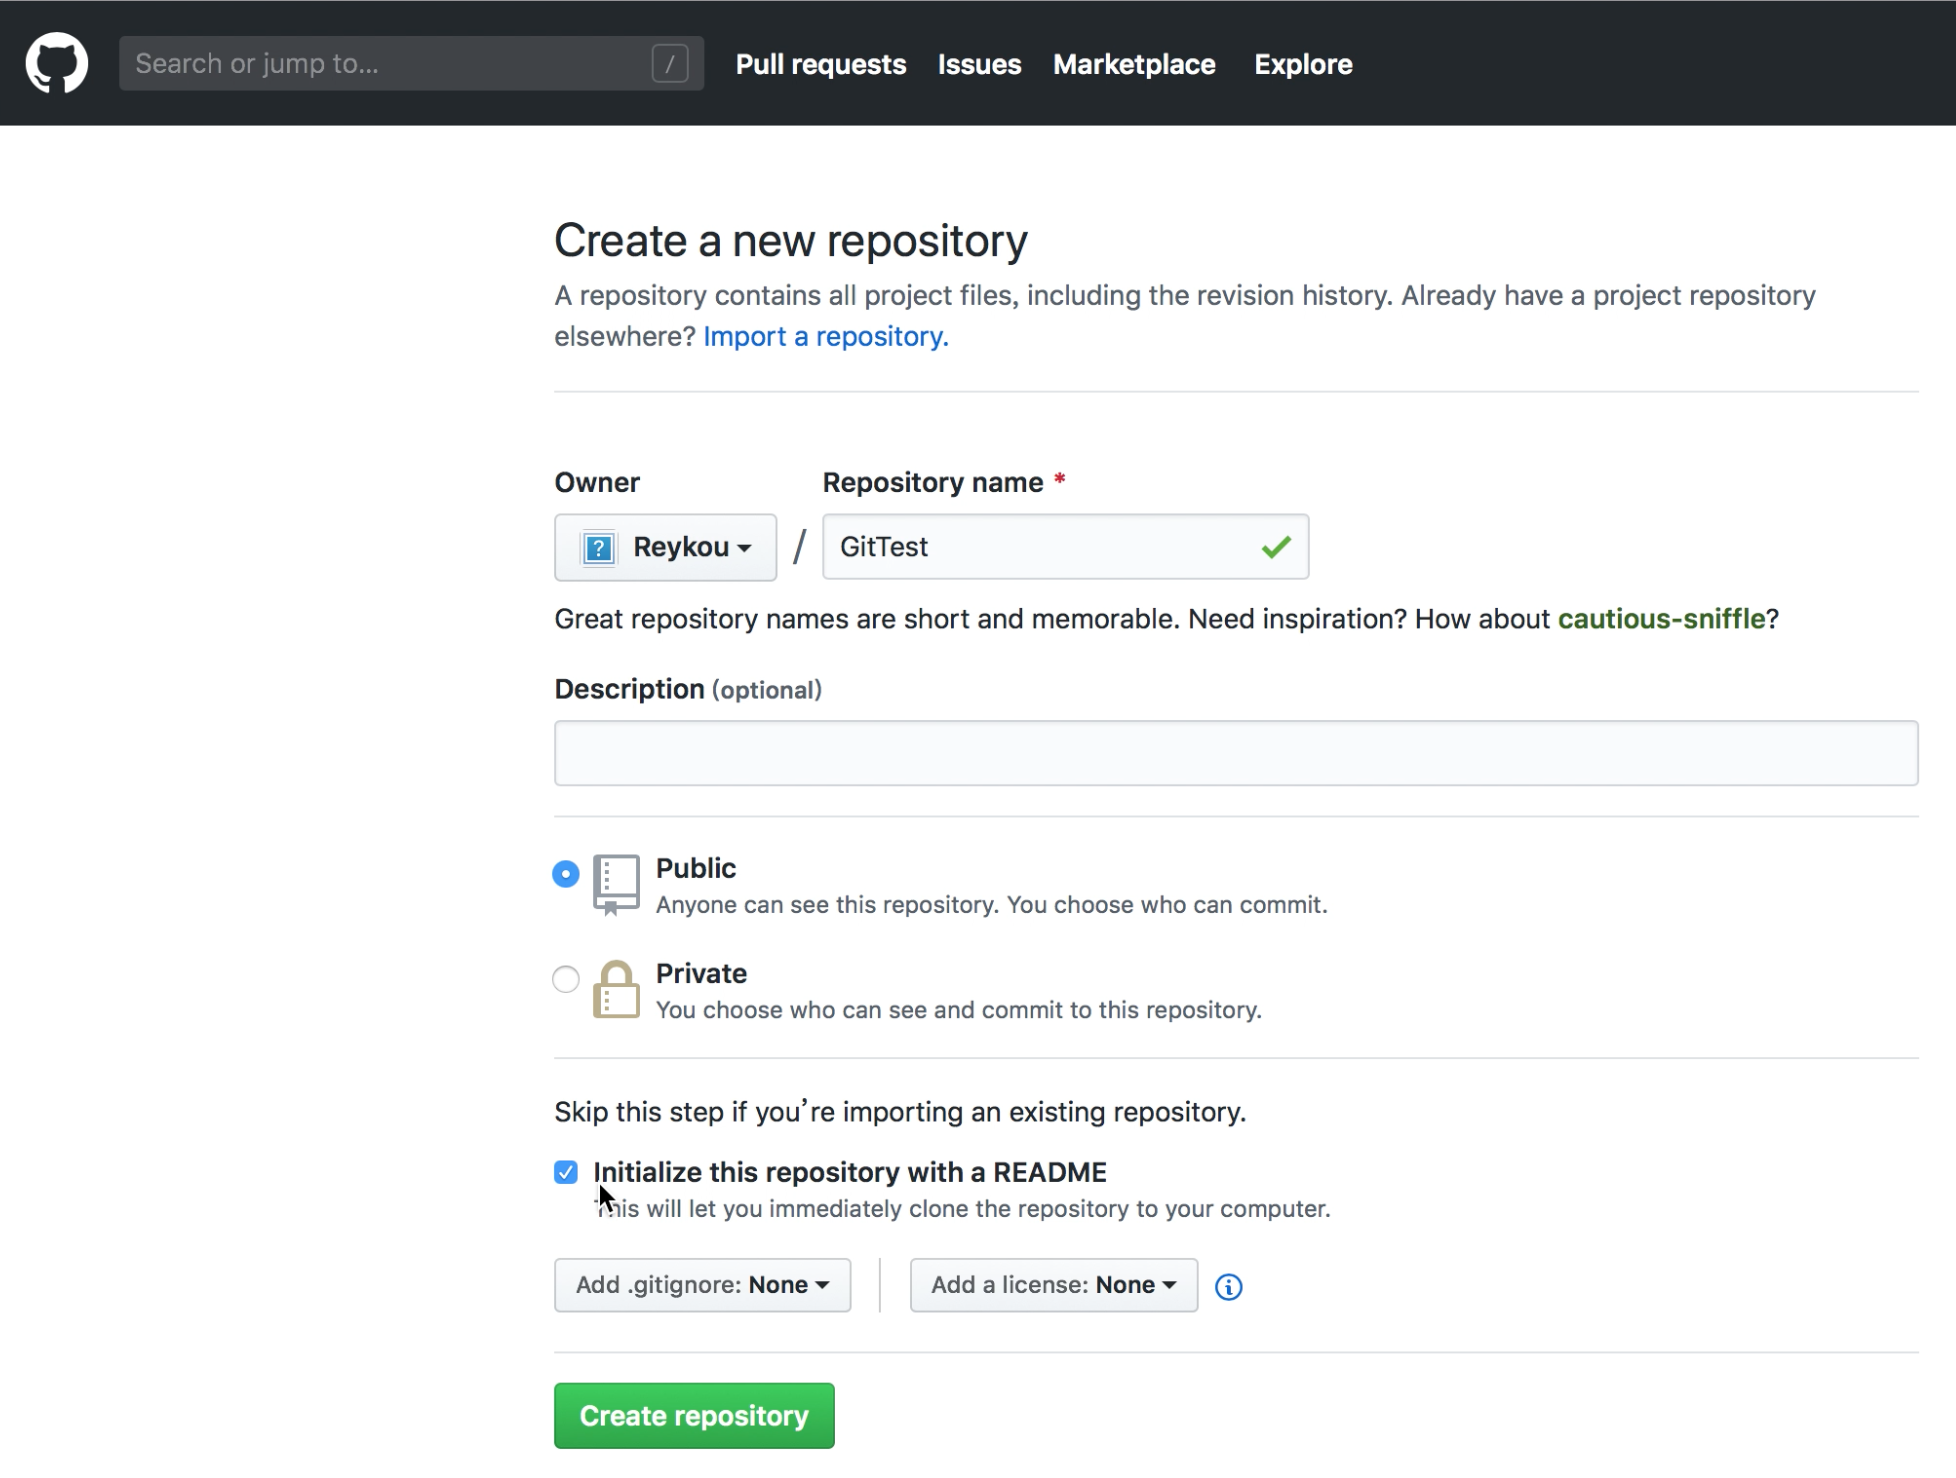The height and width of the screenshot is (1478, 1956).
Task: Select the Public radio button
Action: [x=566, y=874]
